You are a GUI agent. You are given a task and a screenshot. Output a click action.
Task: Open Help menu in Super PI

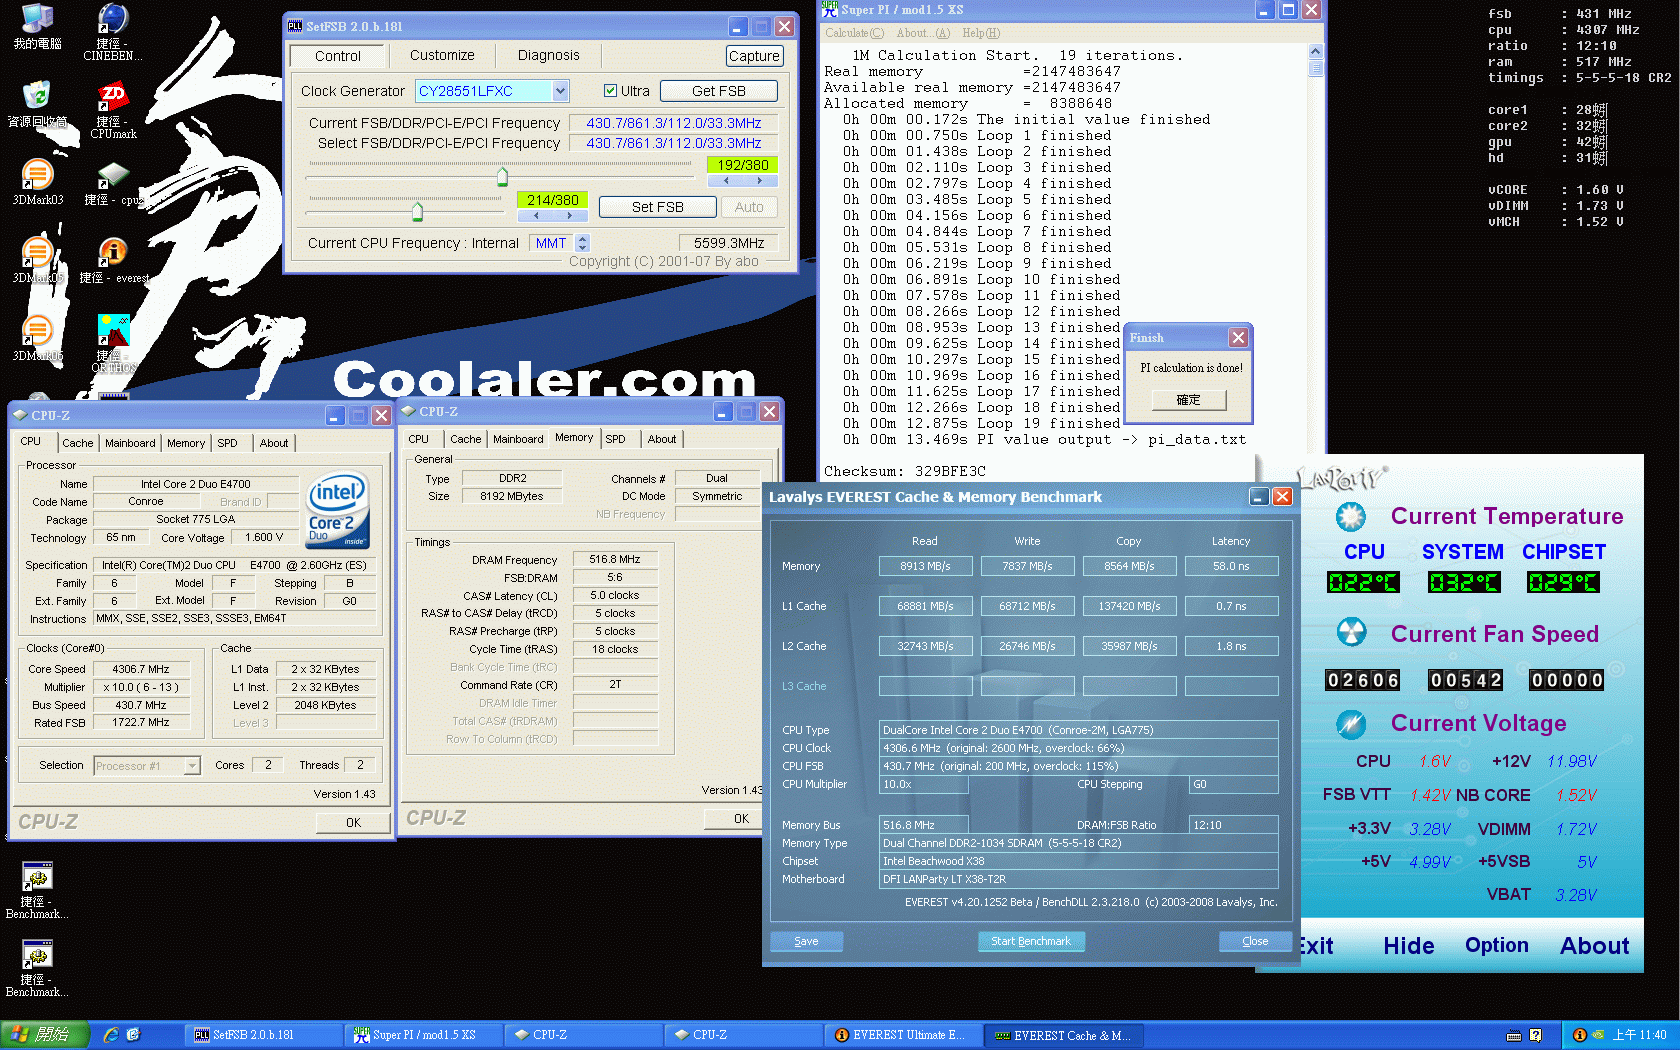point(981,33)
